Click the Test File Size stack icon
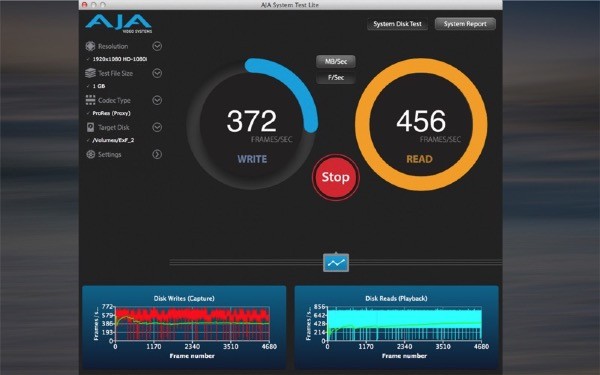 90,73
